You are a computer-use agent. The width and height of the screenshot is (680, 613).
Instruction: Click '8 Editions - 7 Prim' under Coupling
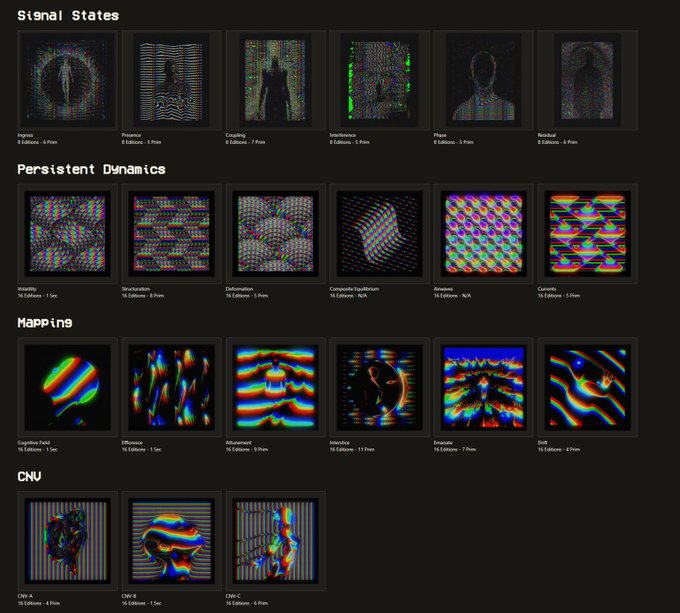pos(245,142)
